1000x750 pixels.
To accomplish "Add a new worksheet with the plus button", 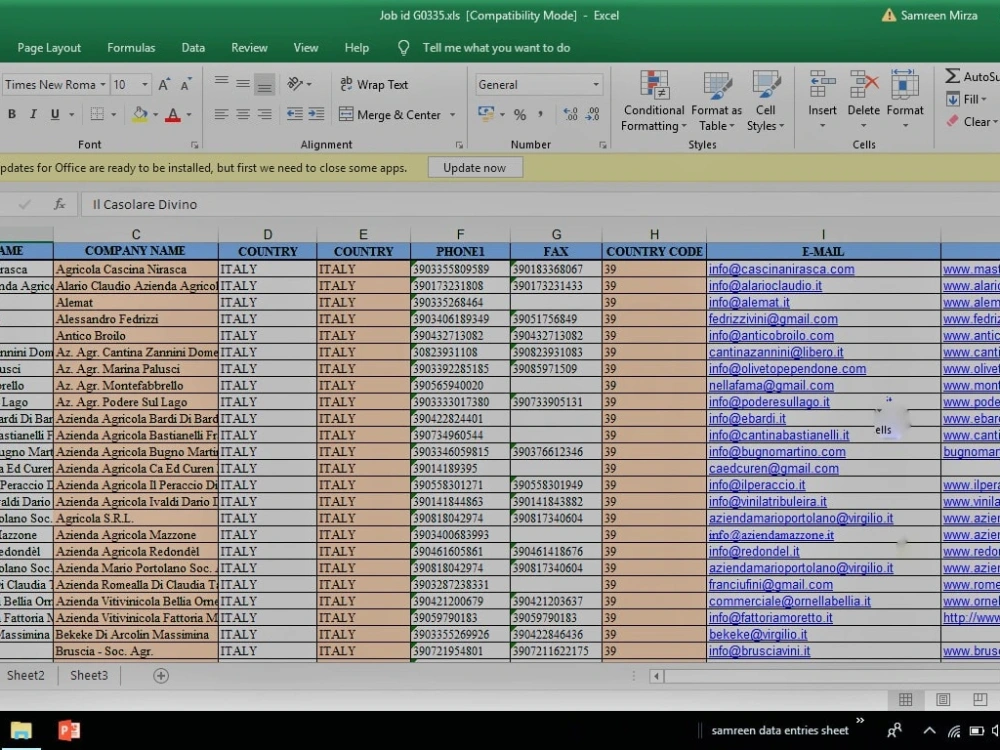I will click(160, 675).
